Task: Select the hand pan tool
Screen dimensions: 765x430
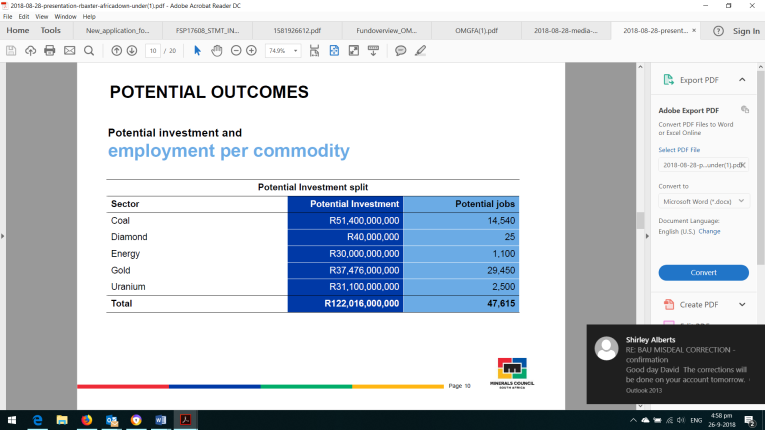Action: (x=216, y=50)
